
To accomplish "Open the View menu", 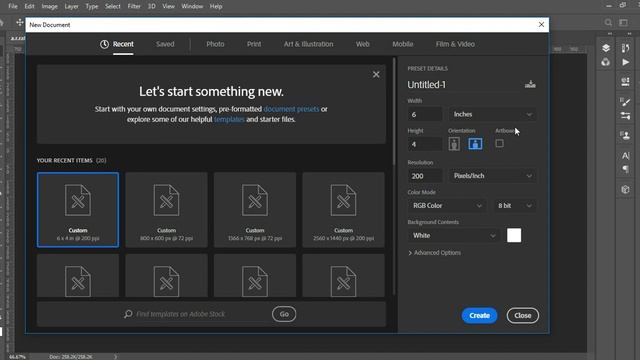I will [169, 6].
